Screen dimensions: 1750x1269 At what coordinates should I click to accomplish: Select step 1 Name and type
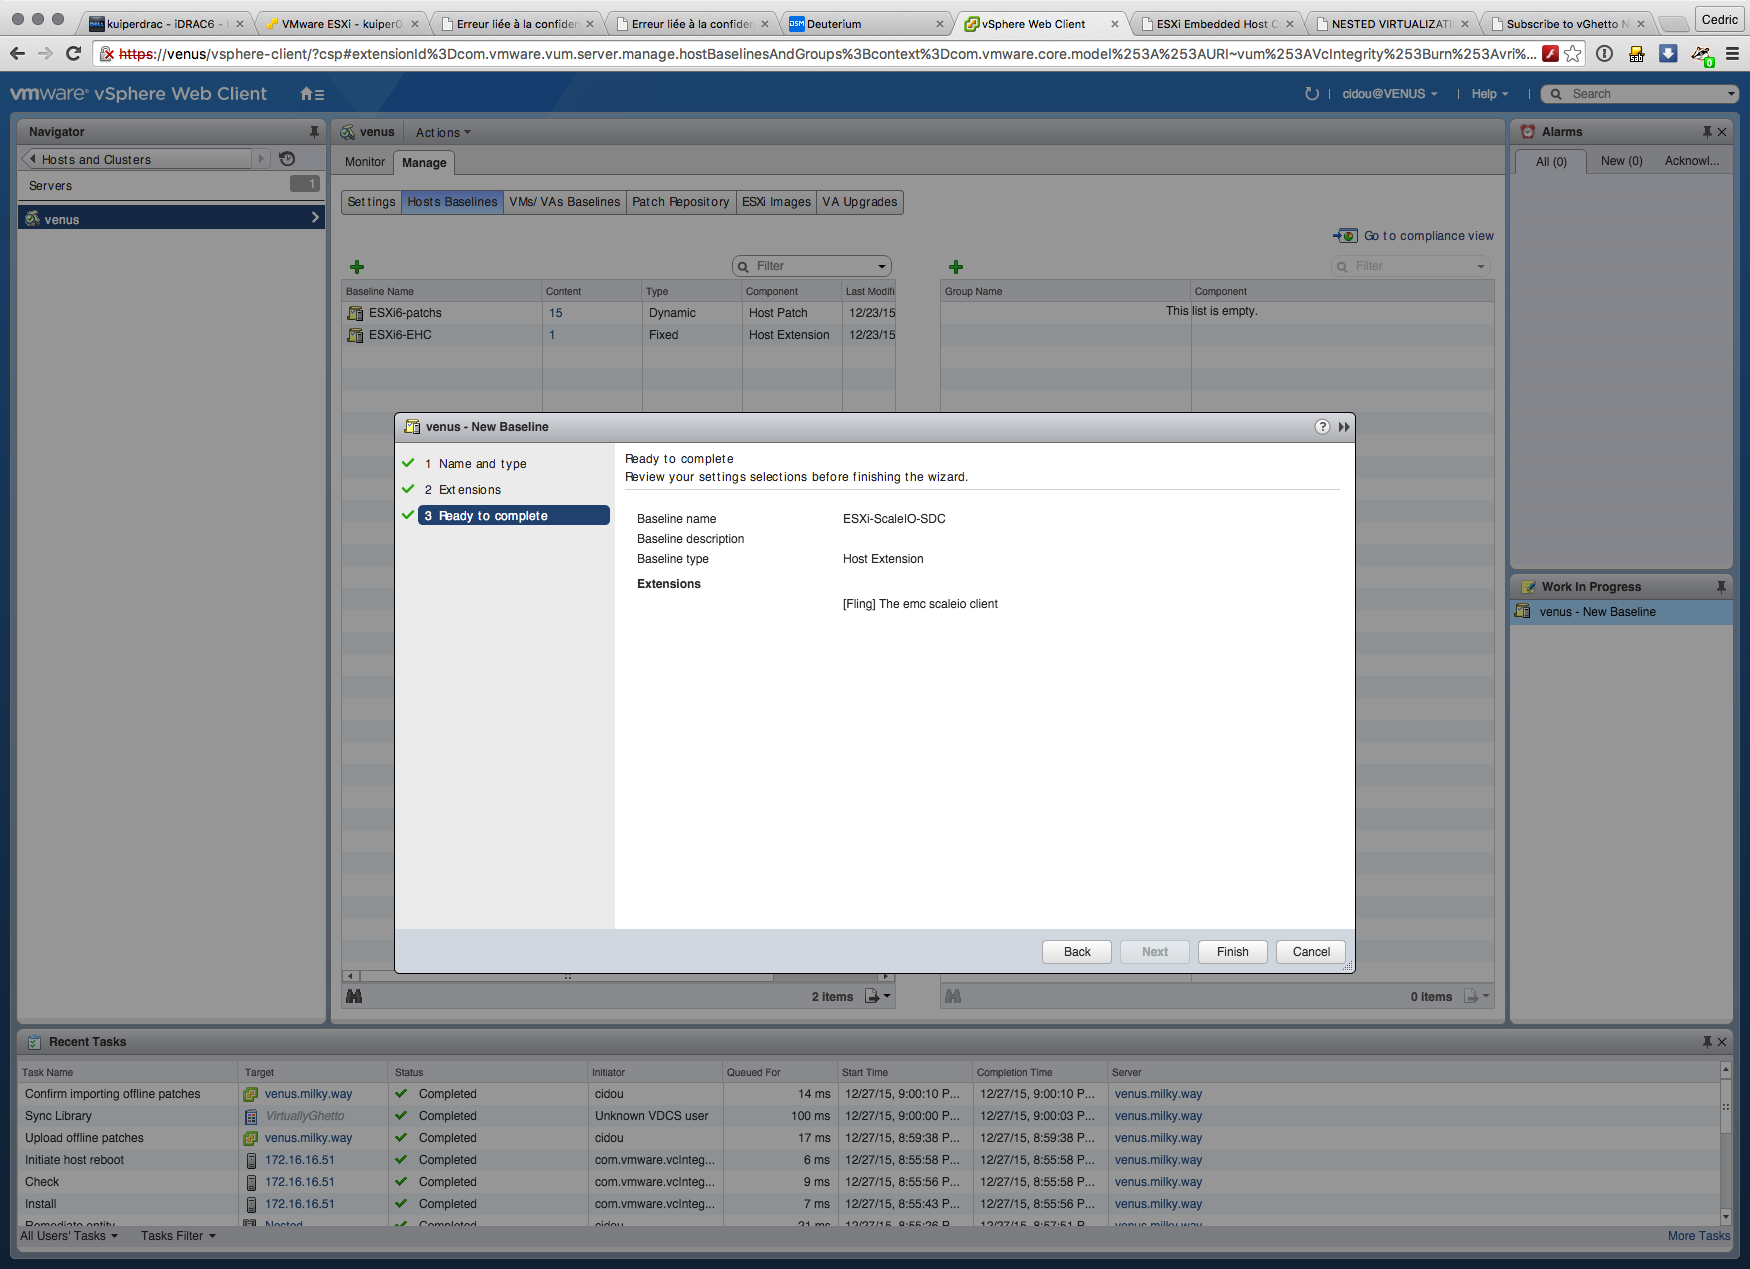482,464
